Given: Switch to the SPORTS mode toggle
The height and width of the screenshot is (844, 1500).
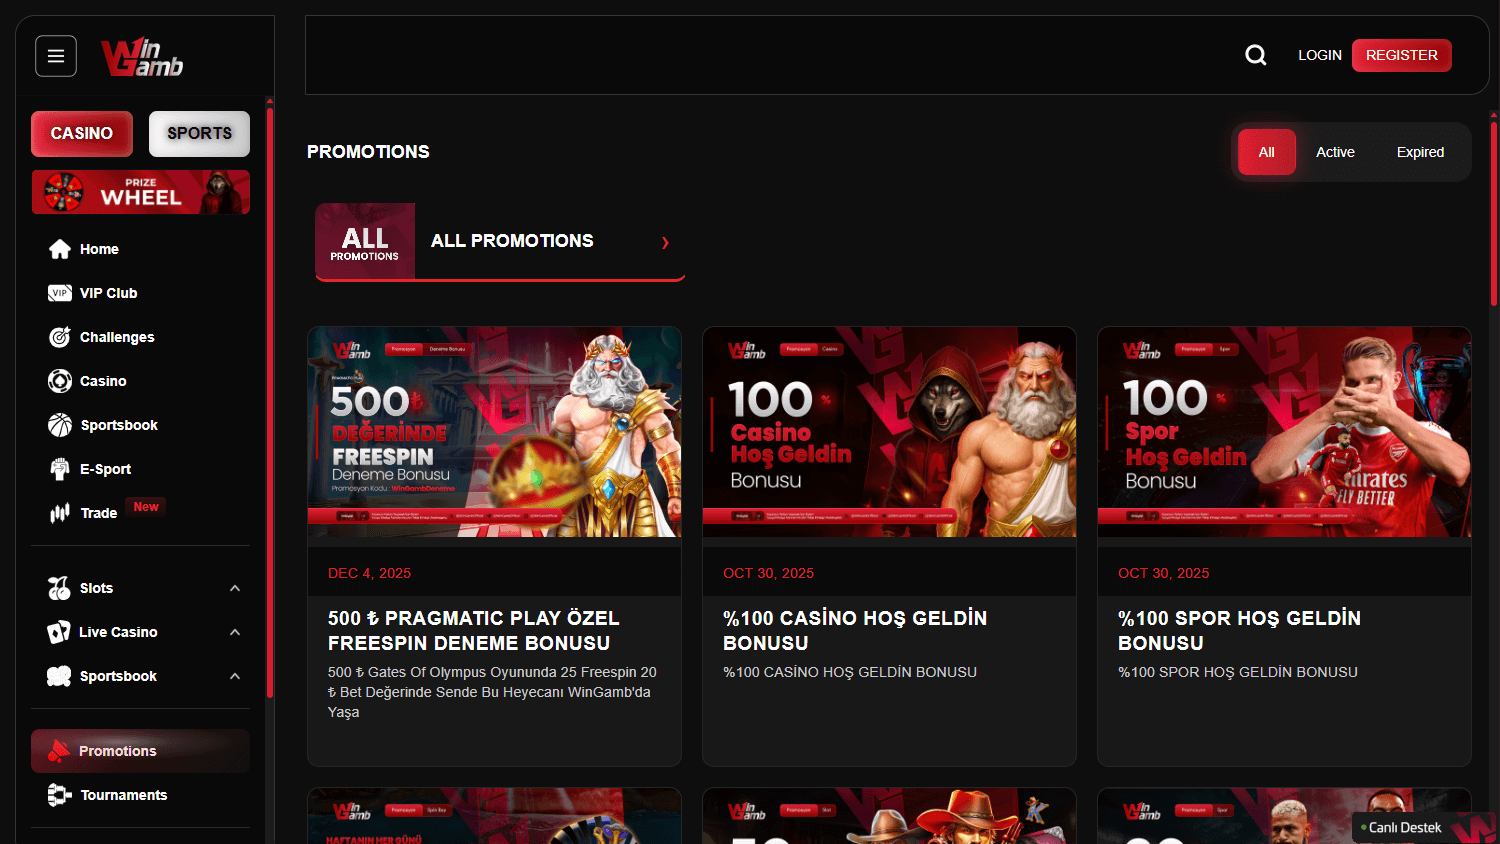Looking at the screenshot, I should pyautogui.click(x=199, y=133).
